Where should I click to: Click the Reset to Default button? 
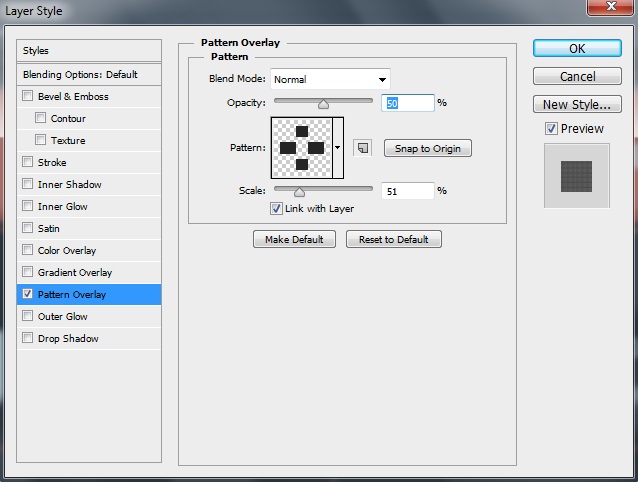pos(393,240)
